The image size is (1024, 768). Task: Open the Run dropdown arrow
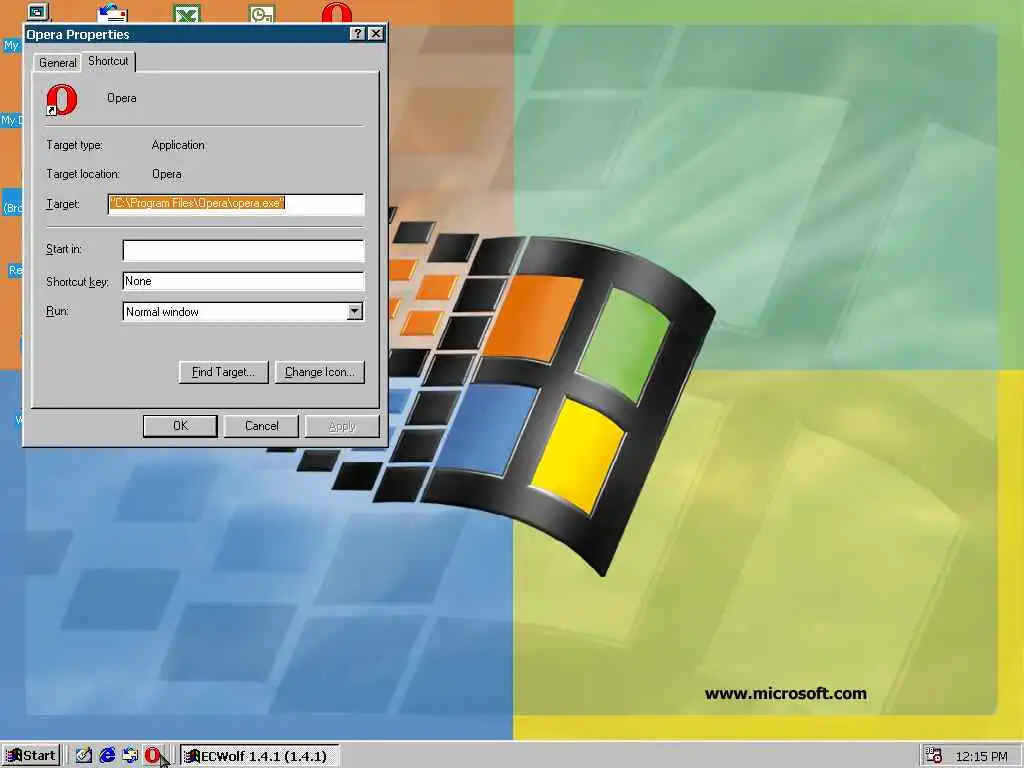click(355, 312)
